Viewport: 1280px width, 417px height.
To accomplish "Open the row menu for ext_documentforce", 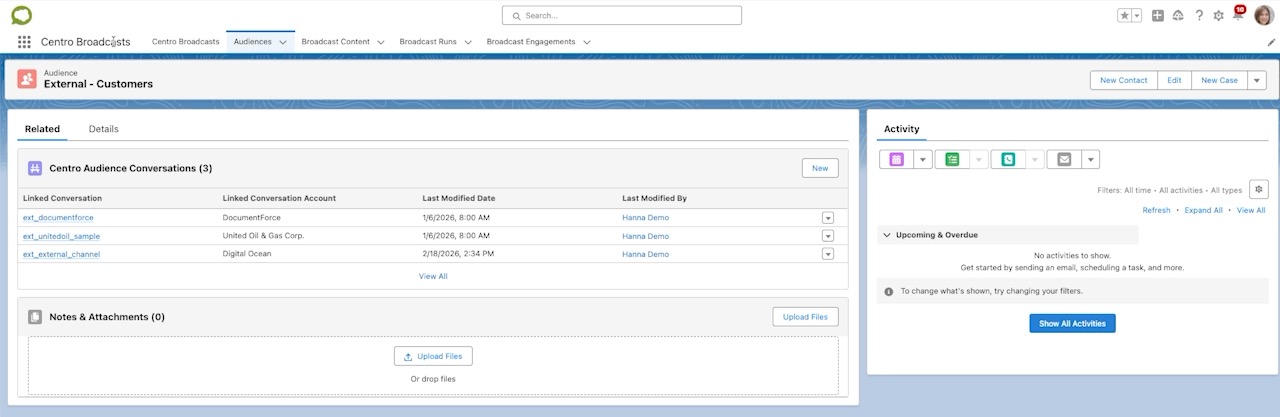I will coord(828,218).
